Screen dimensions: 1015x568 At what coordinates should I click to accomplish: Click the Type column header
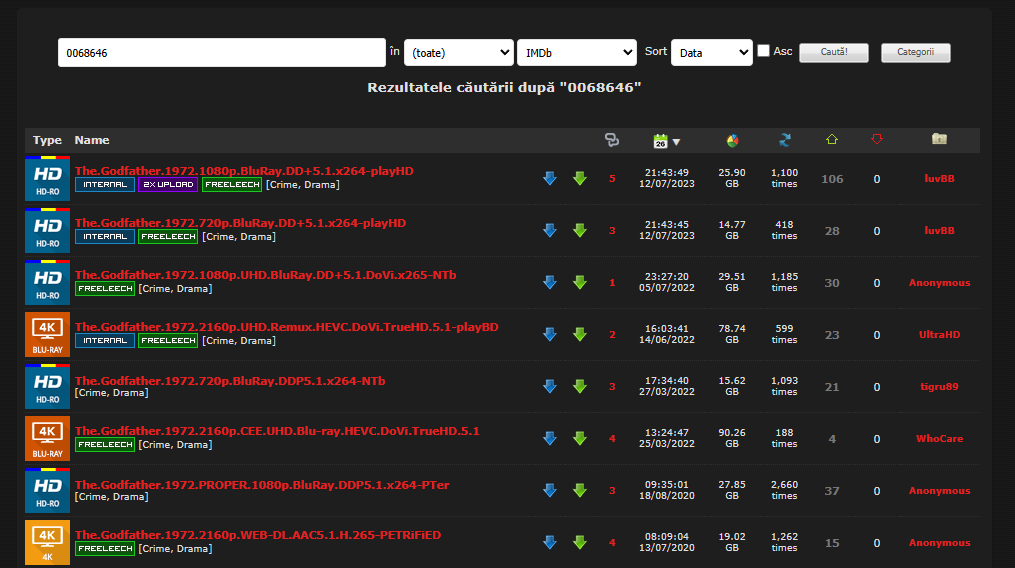(47, 140)
